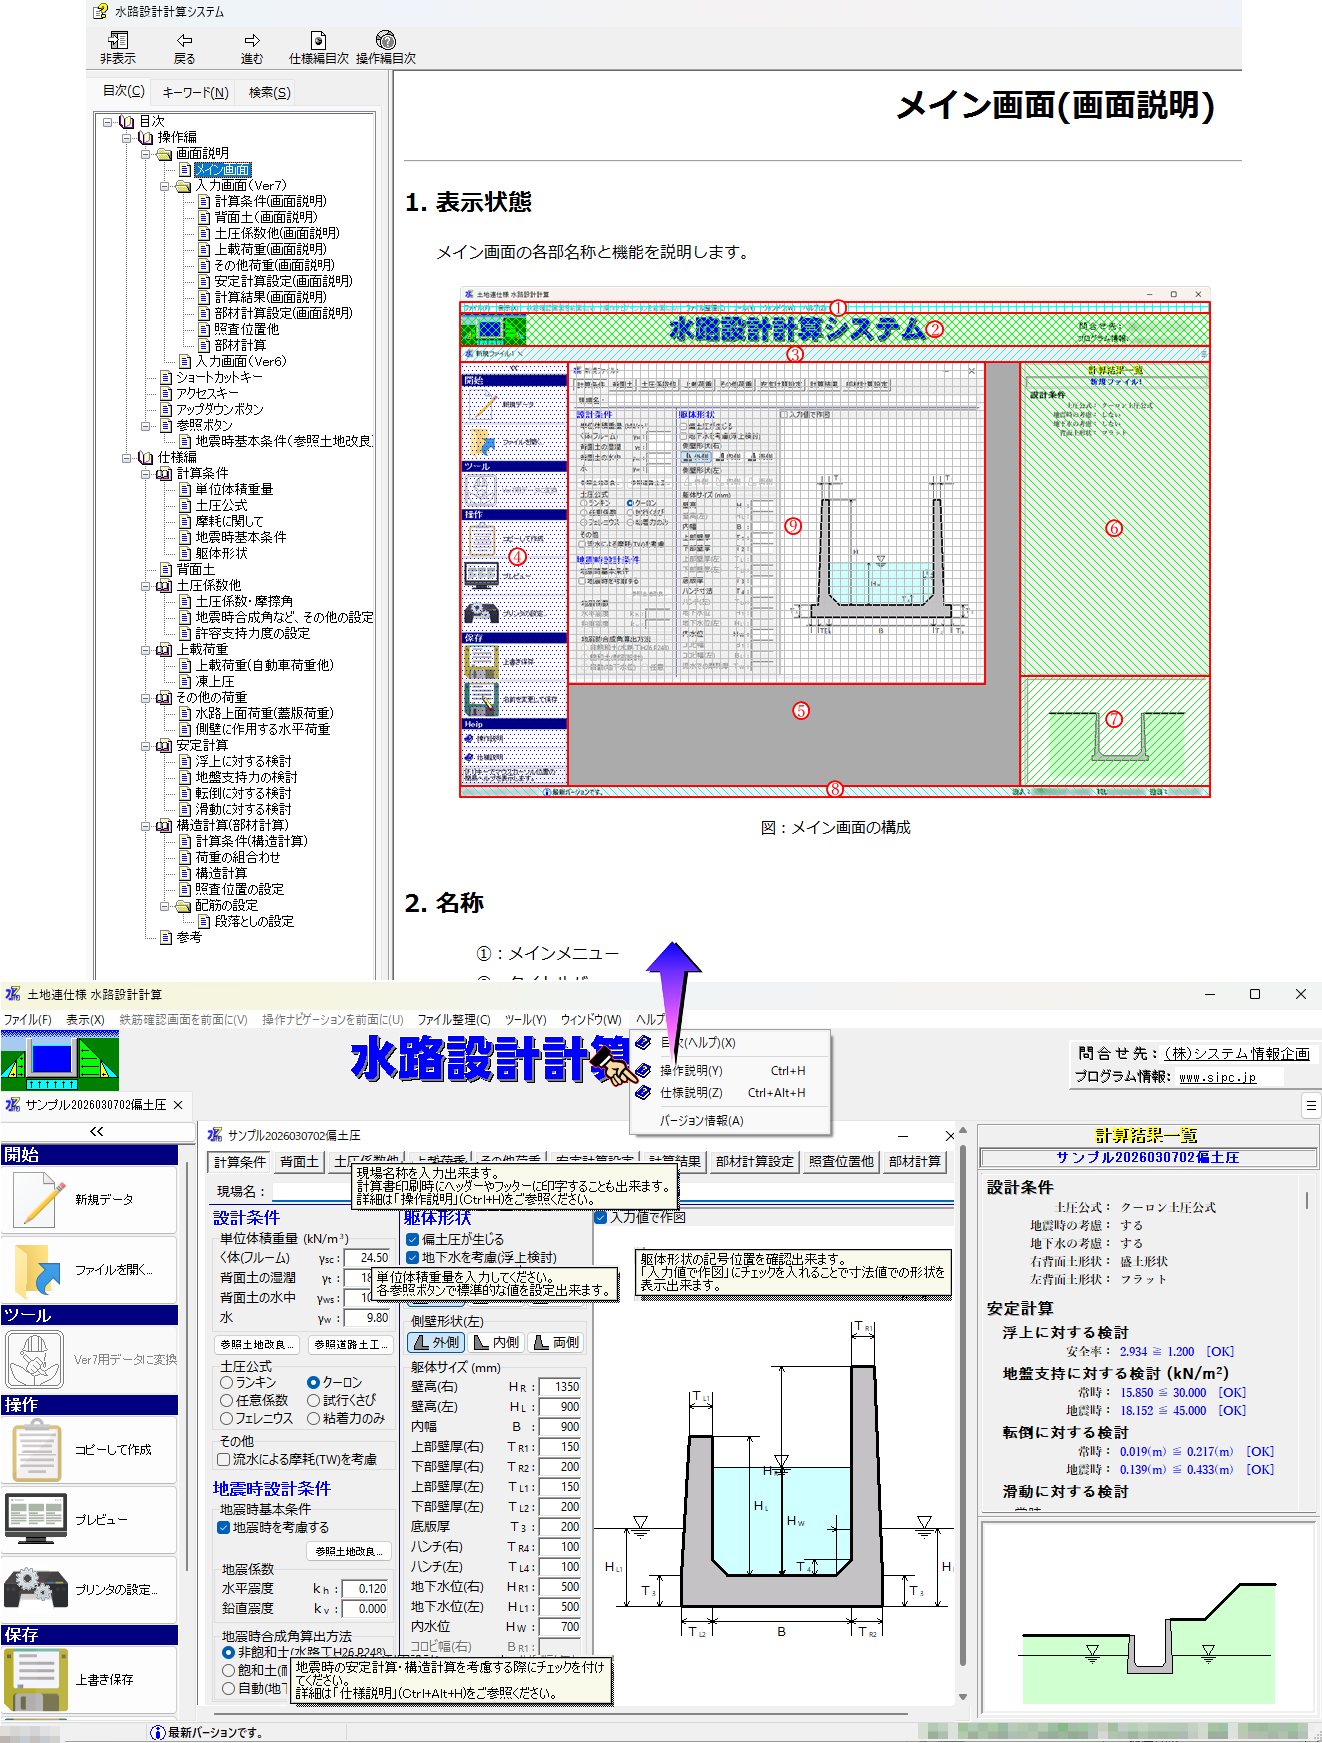This screenshot has width=1322, height=1743.
Task: Enable 流水による摩耗(TW)を考慮 checkbox
Action: coord(224,1459)
